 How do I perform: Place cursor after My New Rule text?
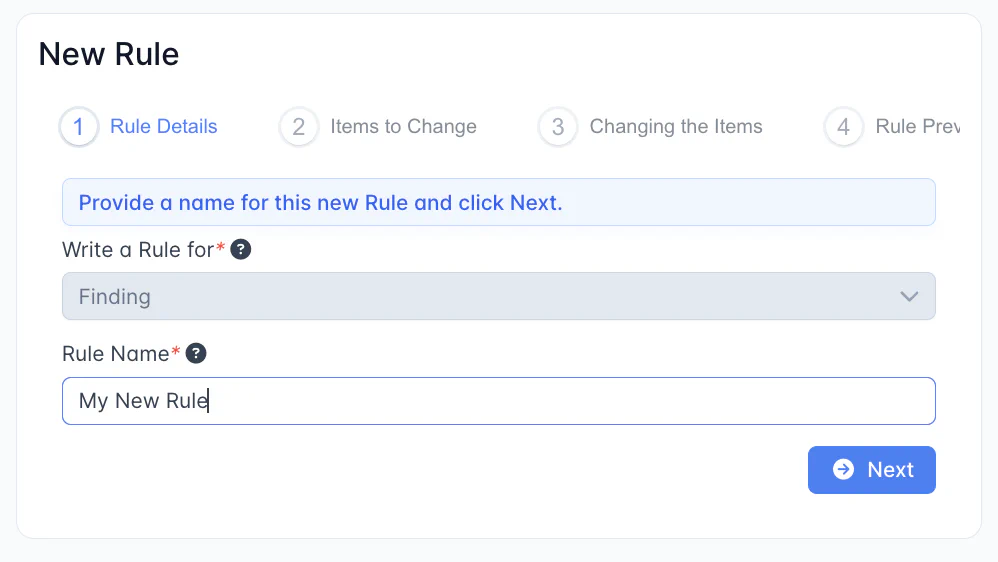[x=208, y=401]
